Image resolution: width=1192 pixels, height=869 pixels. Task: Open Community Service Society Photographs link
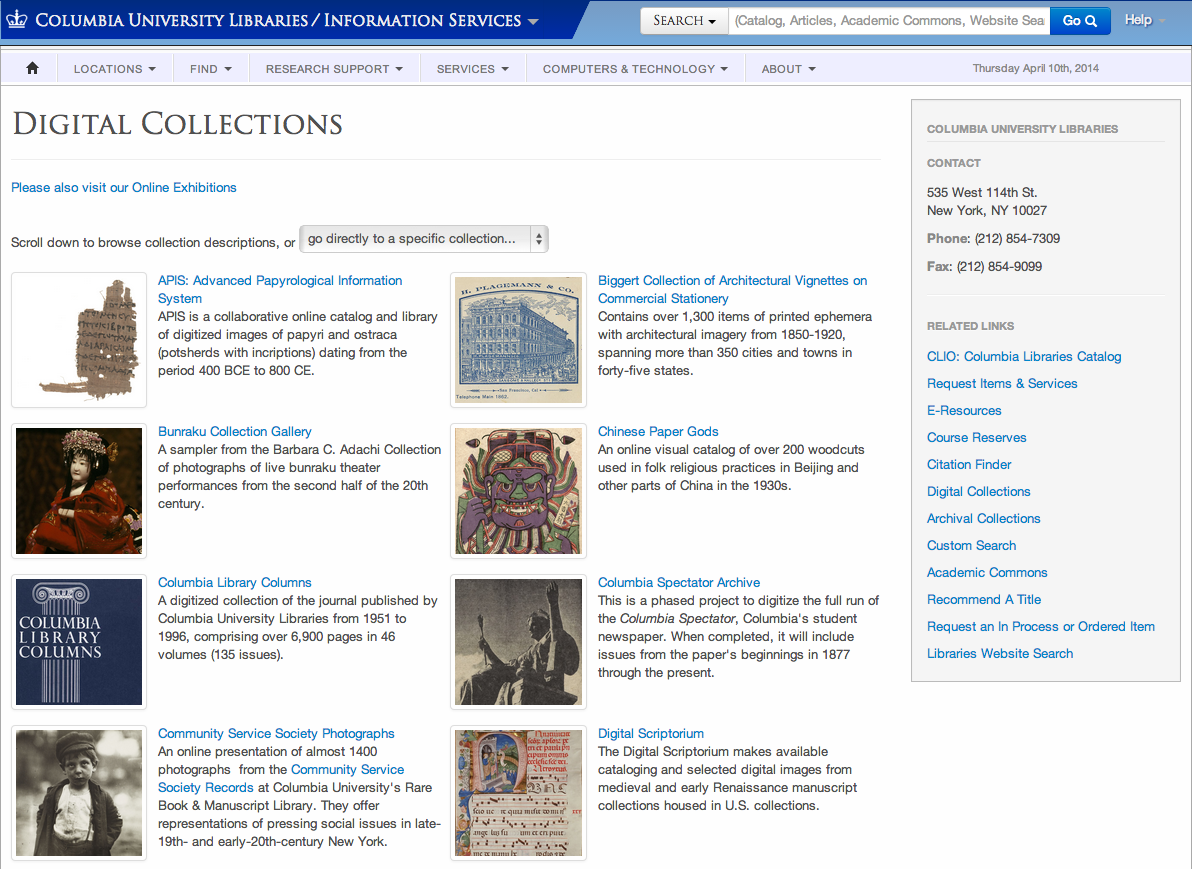[276, 734]
